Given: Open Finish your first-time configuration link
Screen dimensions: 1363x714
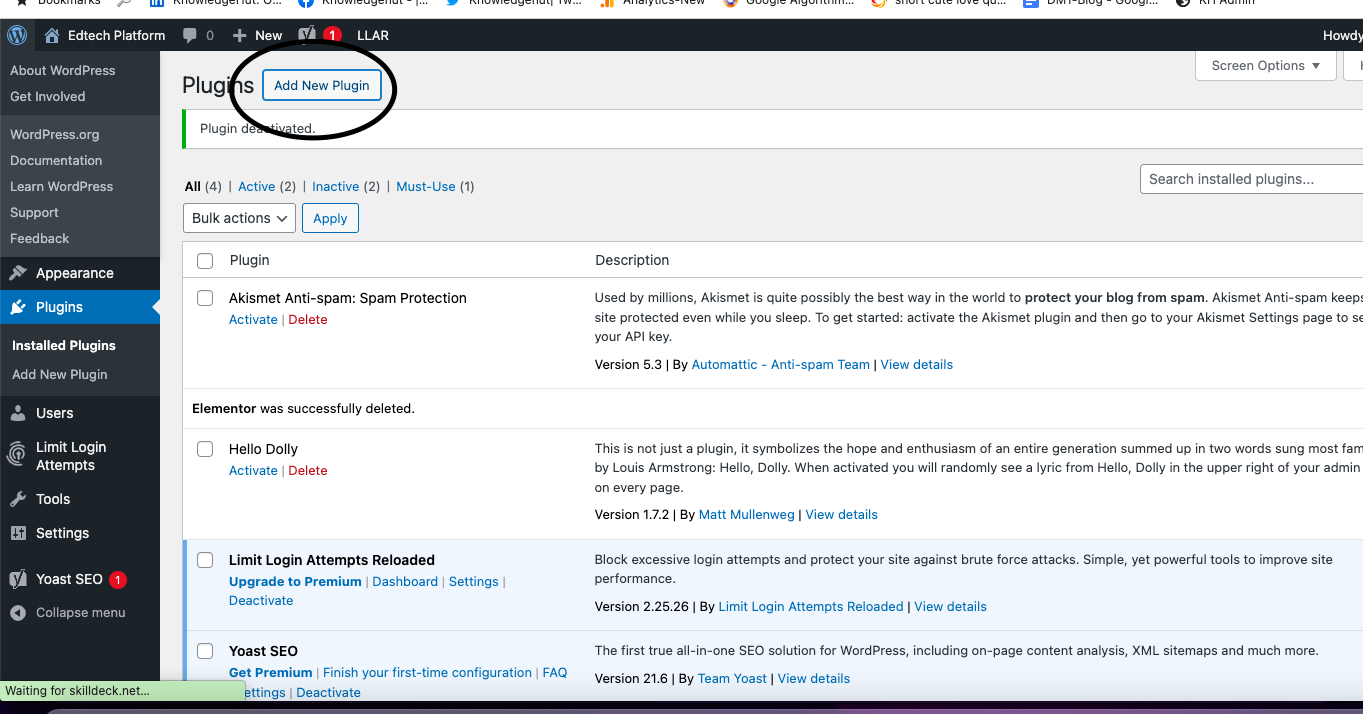Looking at the screenshot, I should pyautogui.click(x=427, y=673).
